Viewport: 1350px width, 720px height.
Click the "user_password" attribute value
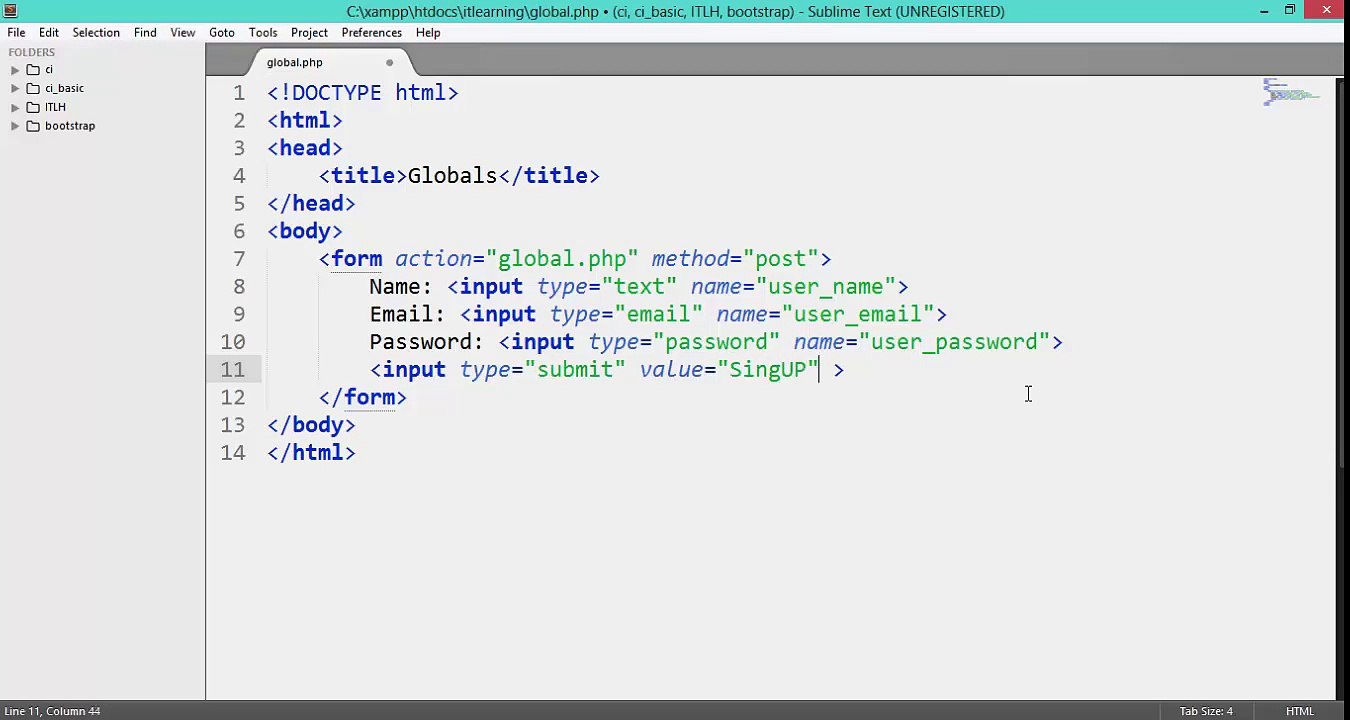click(x=954, y=342)
